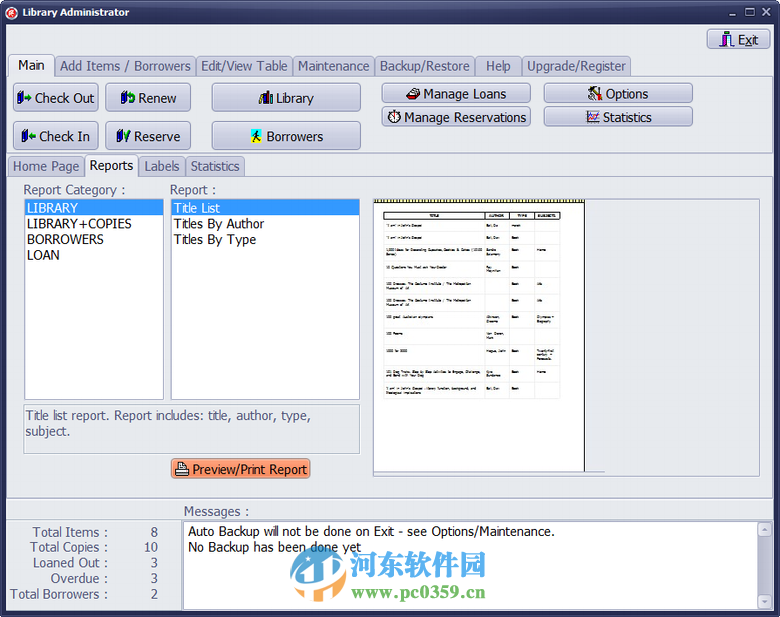Image resolution: width=780 pixels, height=617 pixels.
Task: Click the Auto Backup message line
Action: [x=371, y=531]
